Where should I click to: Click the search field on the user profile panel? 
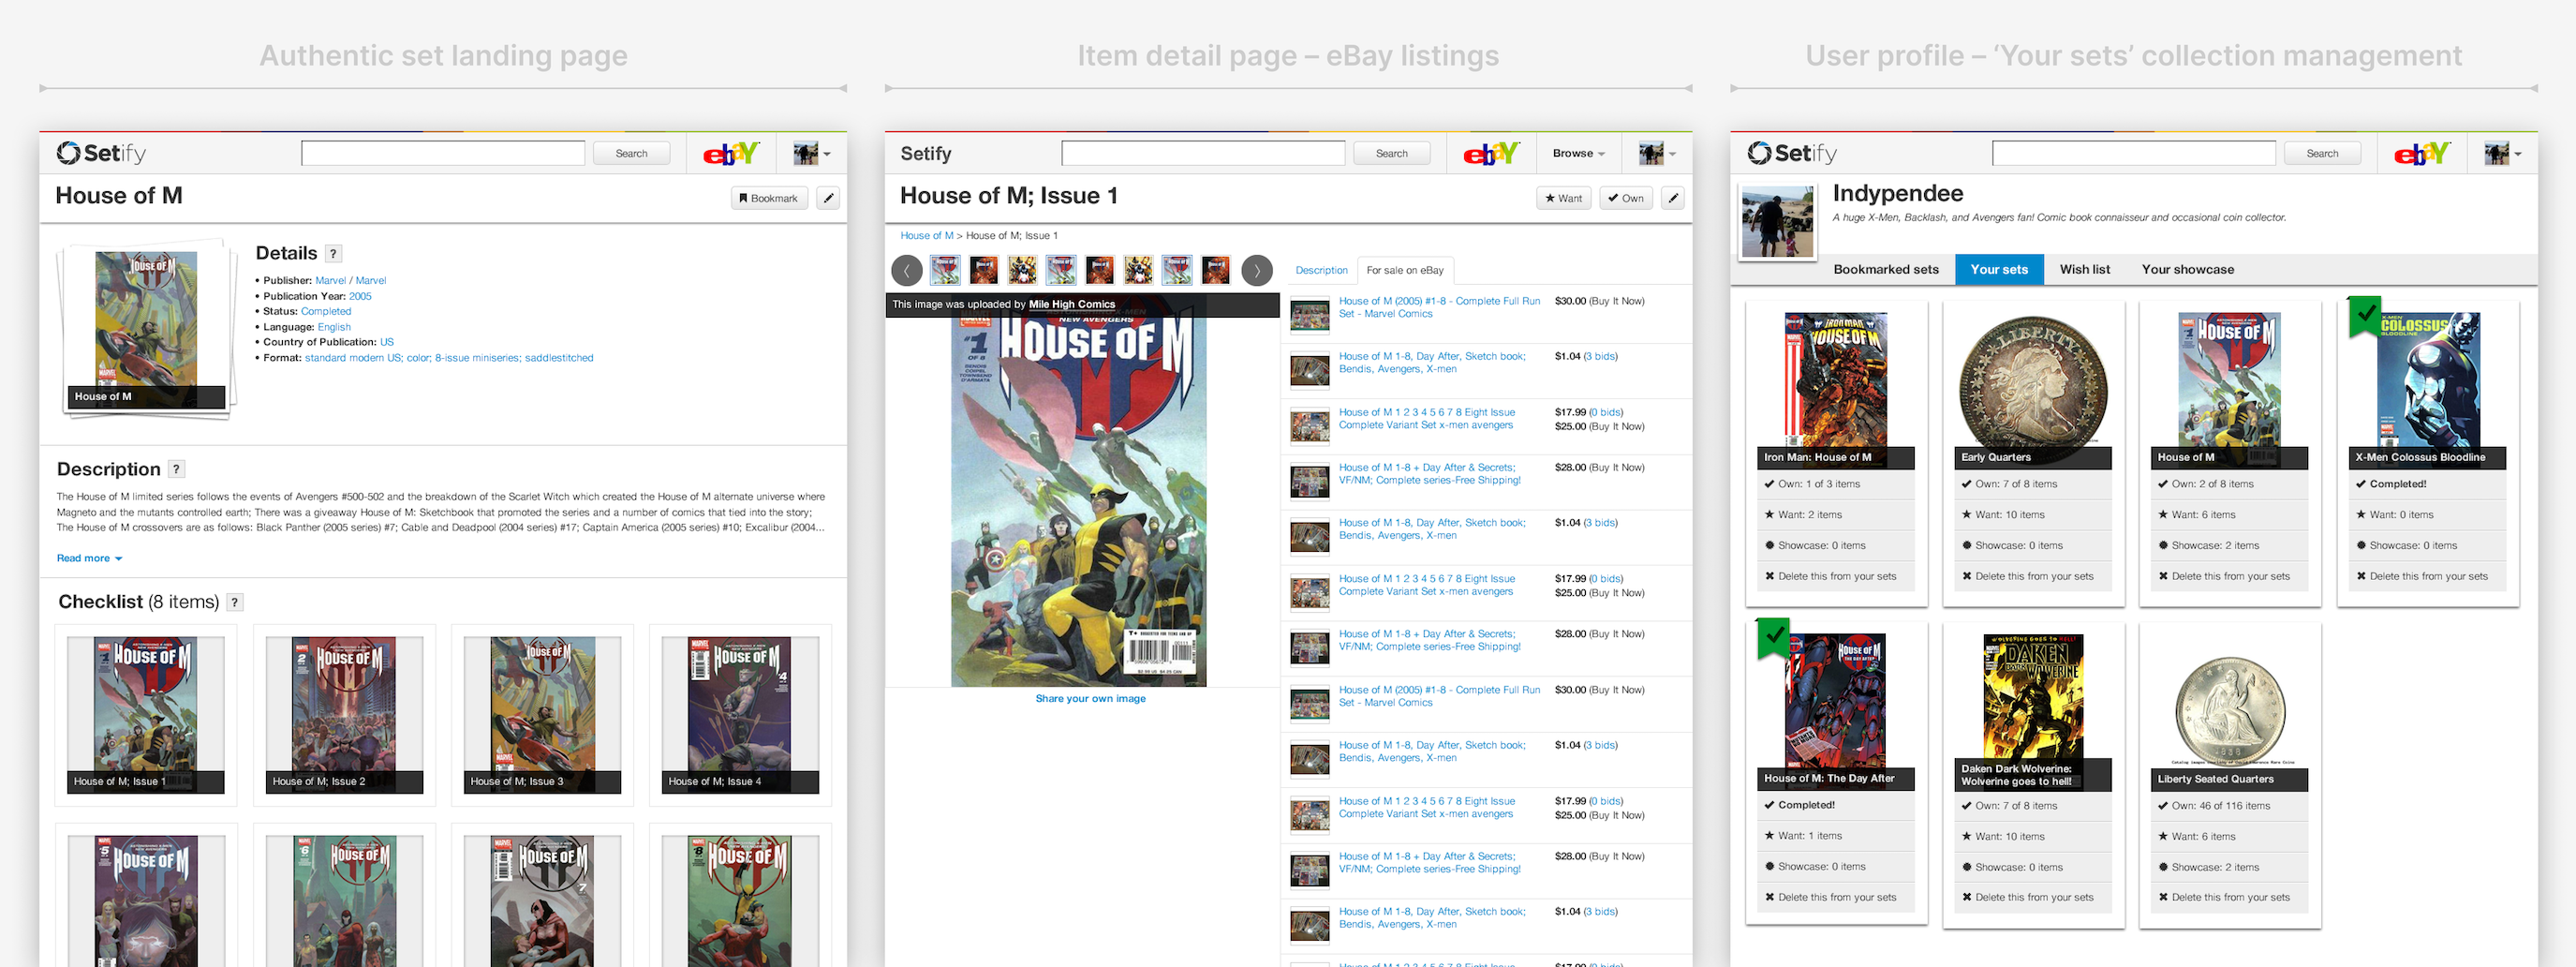point(2134,153)
